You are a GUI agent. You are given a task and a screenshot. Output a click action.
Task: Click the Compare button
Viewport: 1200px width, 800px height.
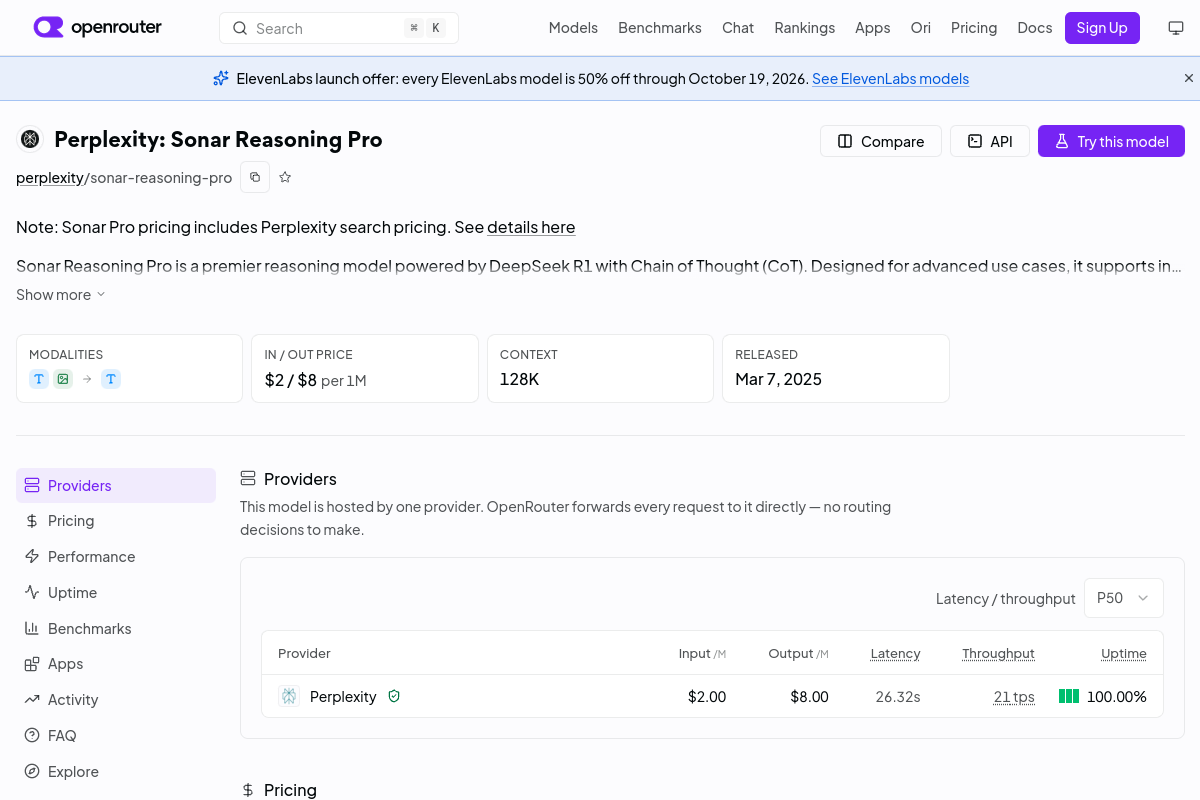point(881,141)
